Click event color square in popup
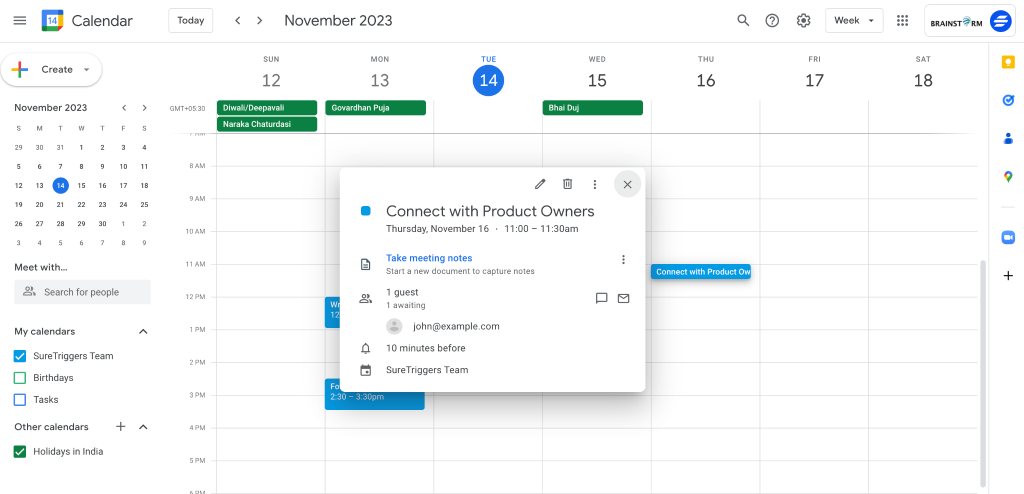 [x=366, y=211]
